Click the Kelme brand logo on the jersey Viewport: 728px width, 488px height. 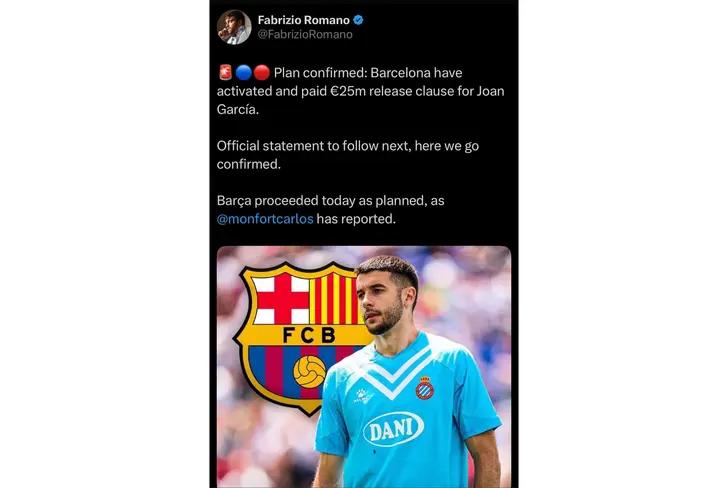(x=364, y=396)
